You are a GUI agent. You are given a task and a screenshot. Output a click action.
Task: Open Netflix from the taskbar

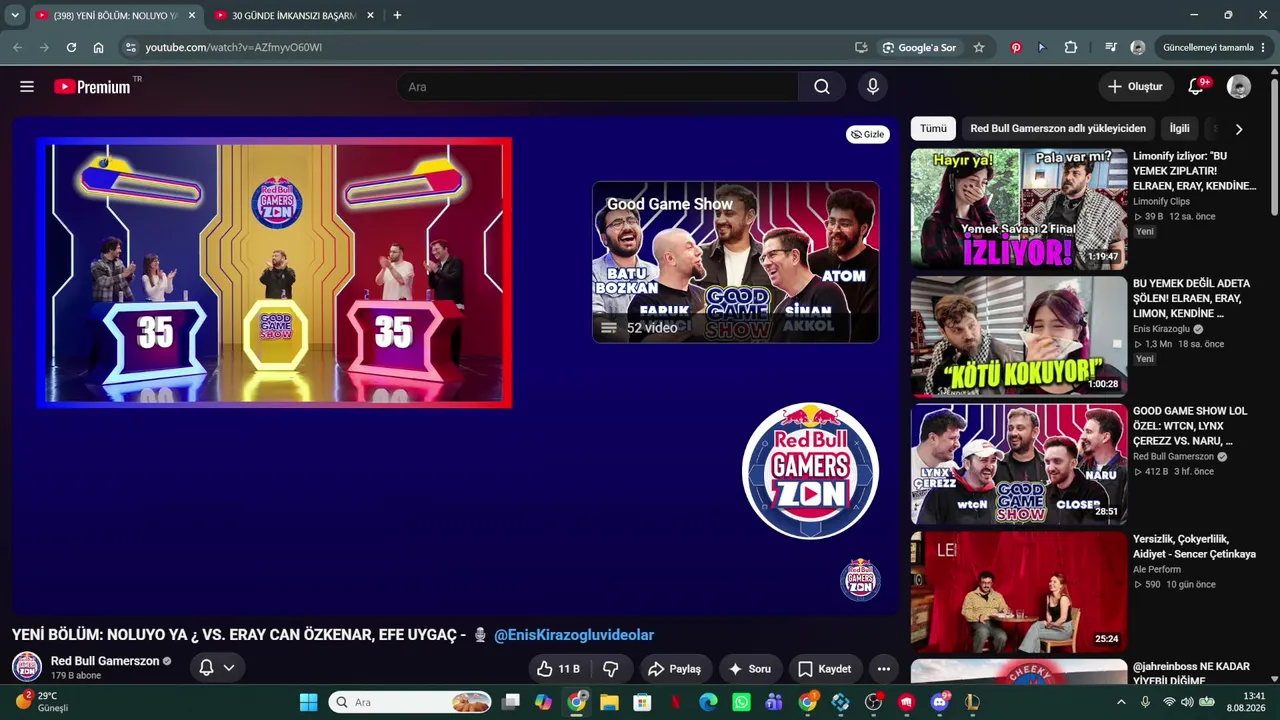pos(675,702)
